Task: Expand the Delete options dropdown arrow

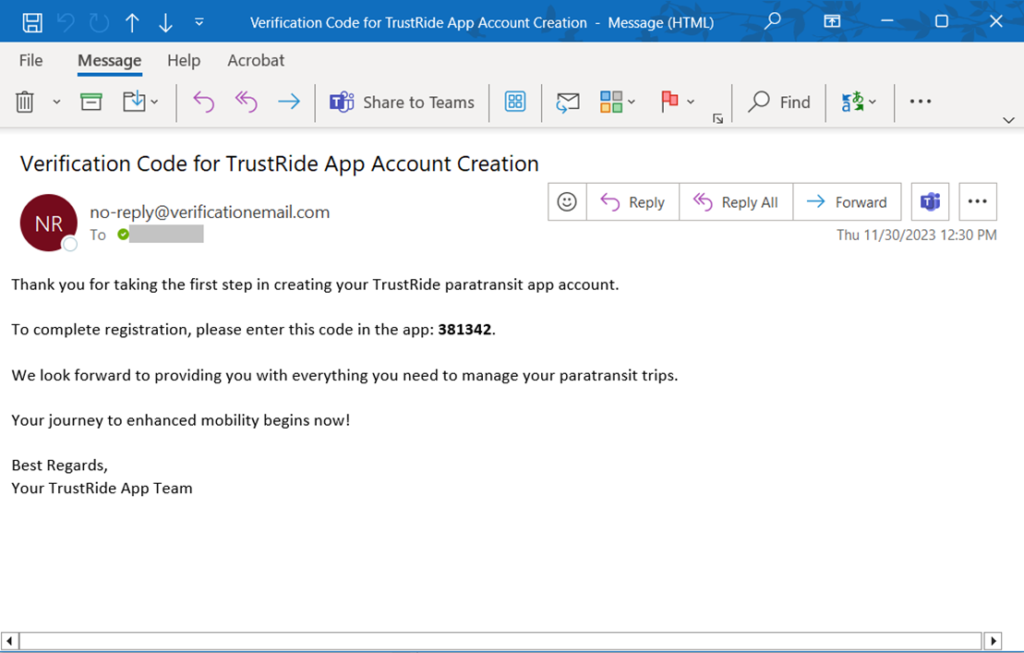Action: point(57,102)
